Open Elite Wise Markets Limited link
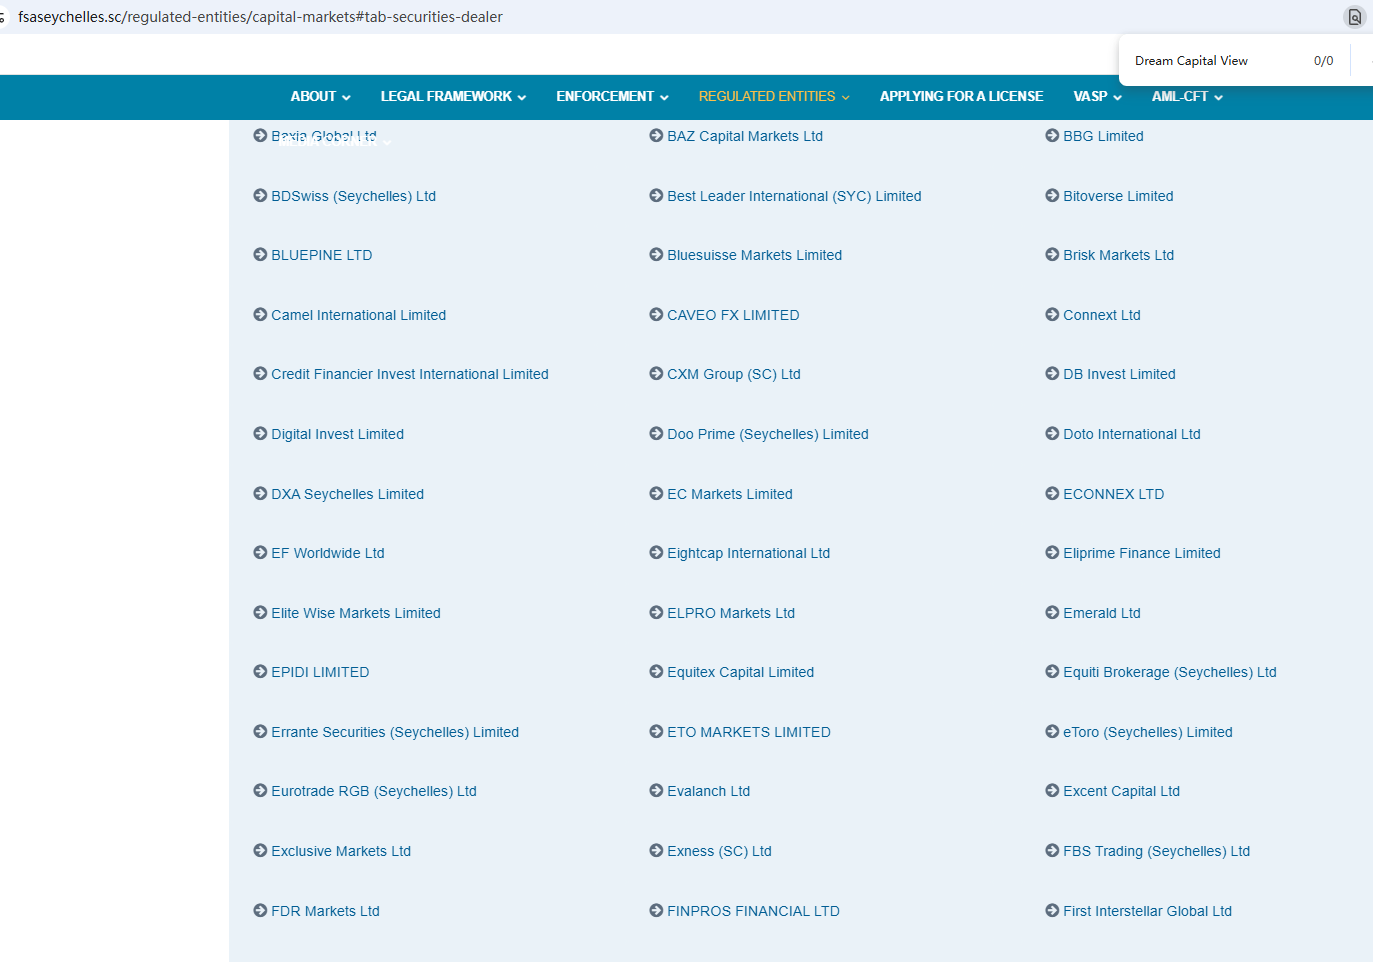1373x962 pixels. tap(356, 613)
